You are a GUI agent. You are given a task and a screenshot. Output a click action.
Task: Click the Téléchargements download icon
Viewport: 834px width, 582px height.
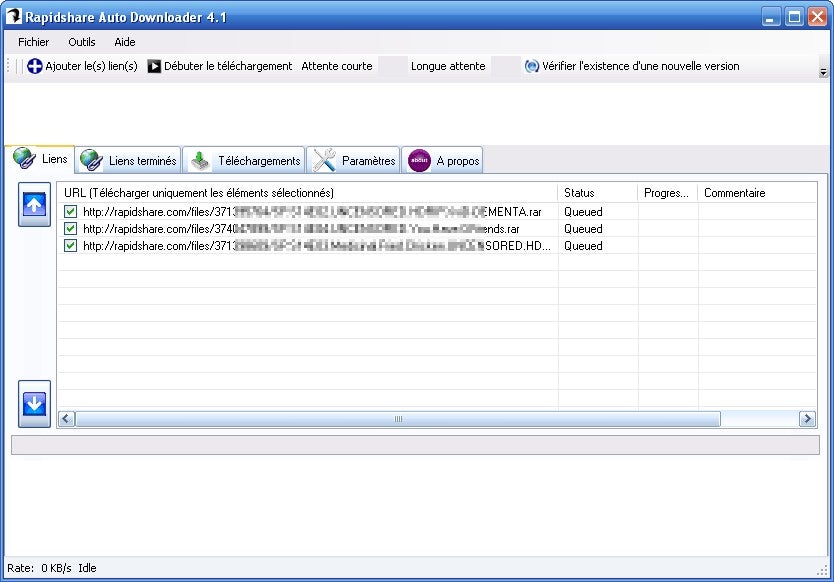coord(201,160)
